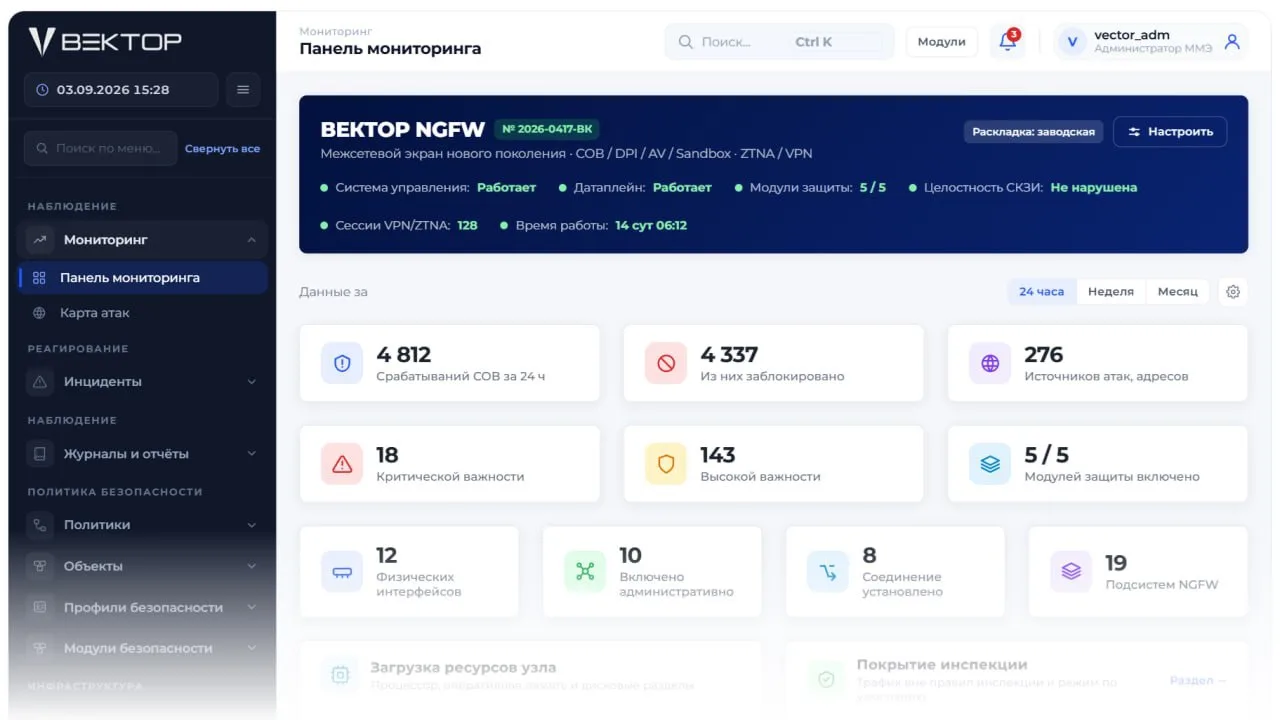Open dashboard settings gear icon
This screenshot has width=1280, height=720.
1233,292
